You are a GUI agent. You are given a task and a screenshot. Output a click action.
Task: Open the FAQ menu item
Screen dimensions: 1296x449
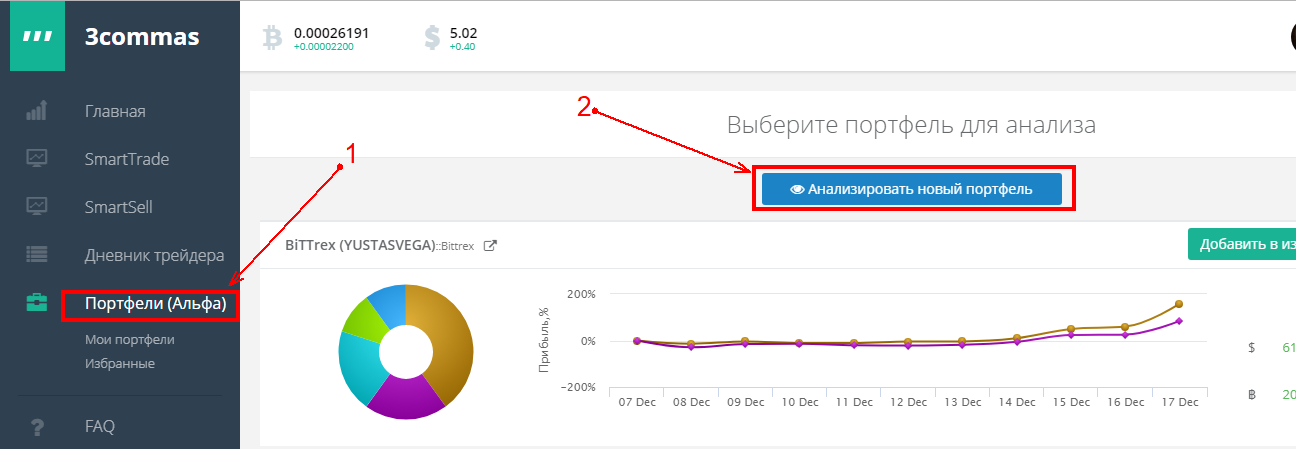tap(100, 426)
